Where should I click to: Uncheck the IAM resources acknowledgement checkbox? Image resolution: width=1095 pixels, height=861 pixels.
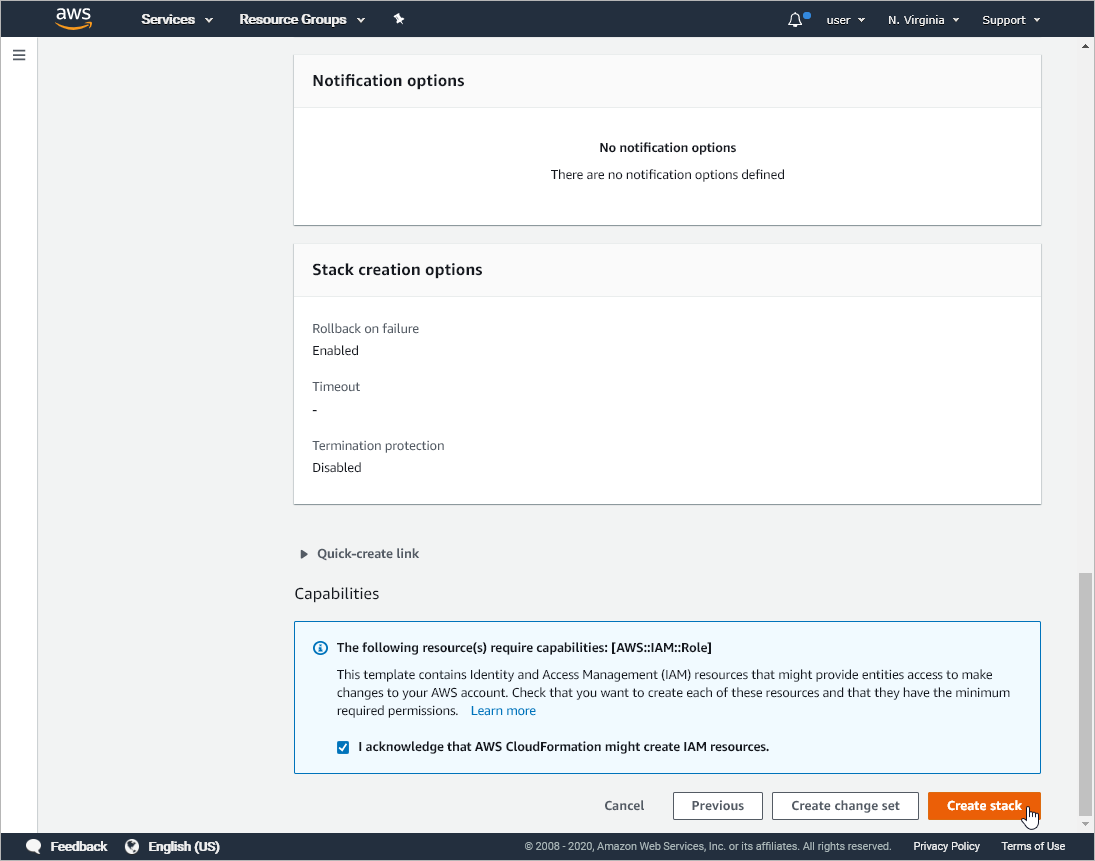343,747
